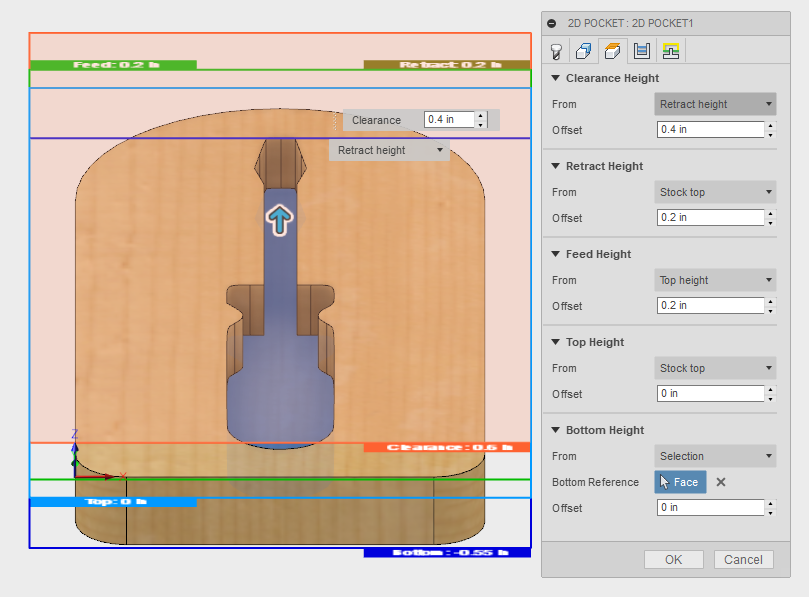Increase viewport Clearance value with up arrow

pos(481,116)
